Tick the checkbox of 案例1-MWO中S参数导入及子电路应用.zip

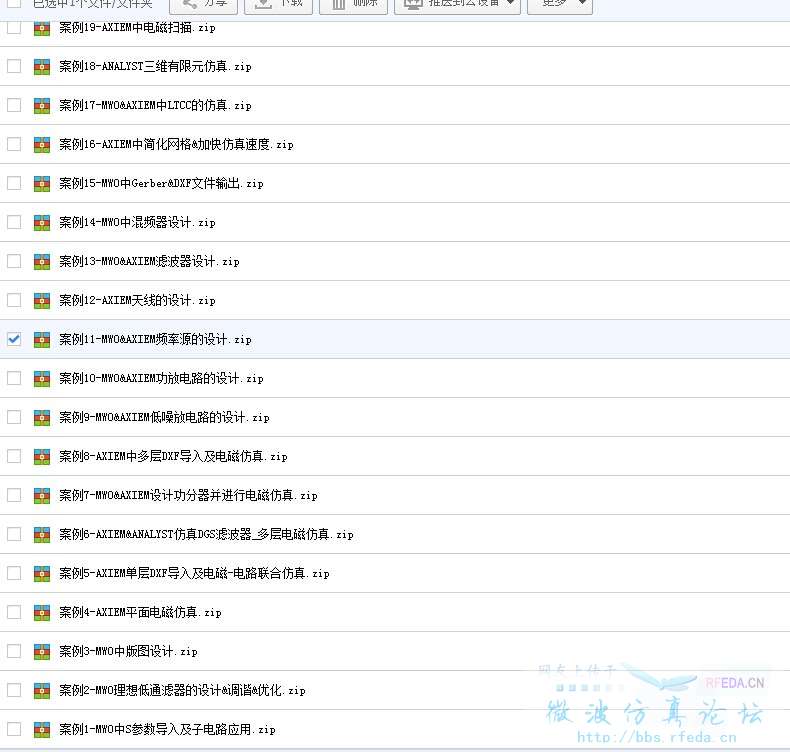[x=14, y=729]
